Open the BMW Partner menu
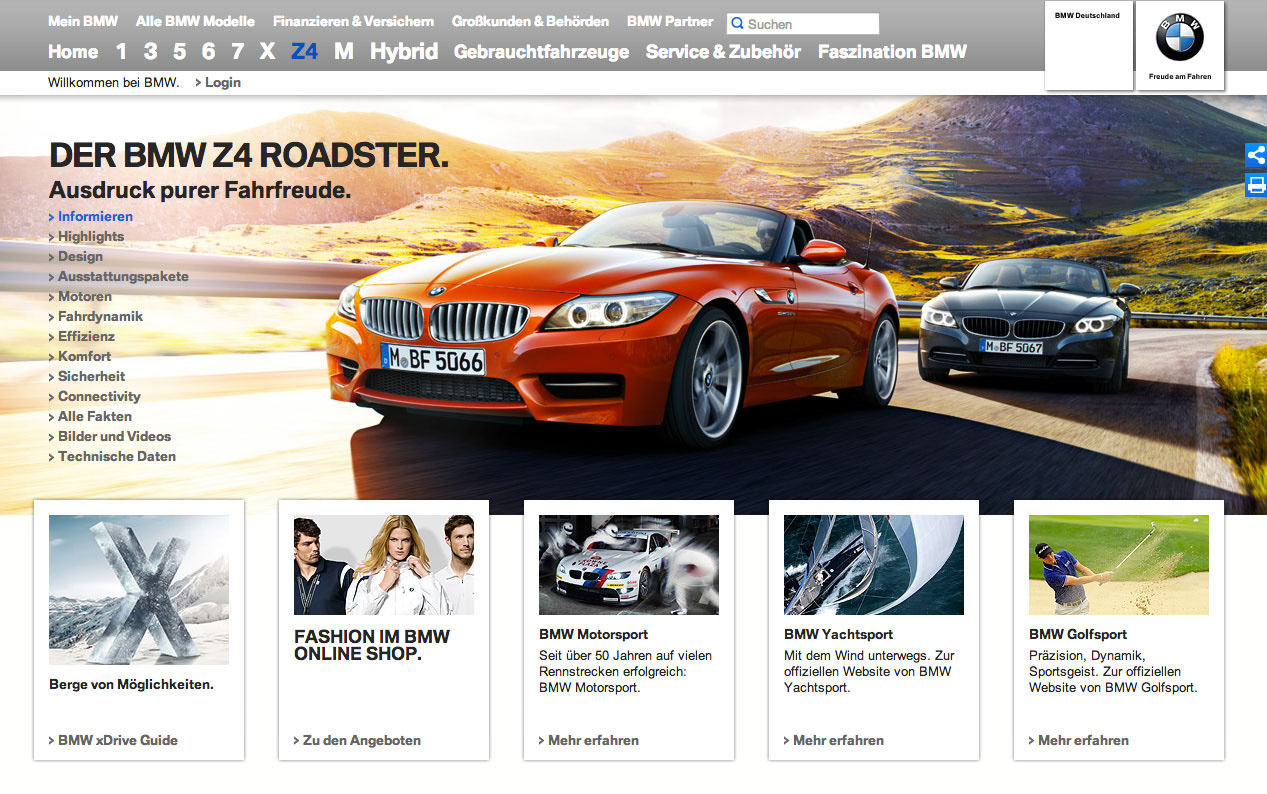Screen dimensions: 1267x794 click(670, 21)
